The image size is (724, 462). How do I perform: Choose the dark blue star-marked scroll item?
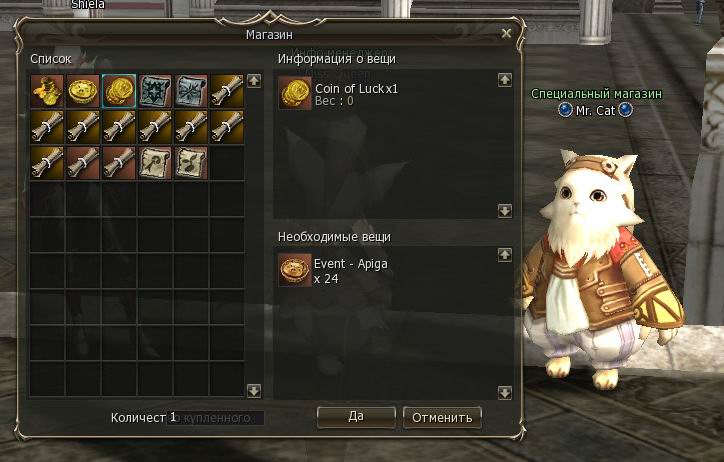coord(155,91)
